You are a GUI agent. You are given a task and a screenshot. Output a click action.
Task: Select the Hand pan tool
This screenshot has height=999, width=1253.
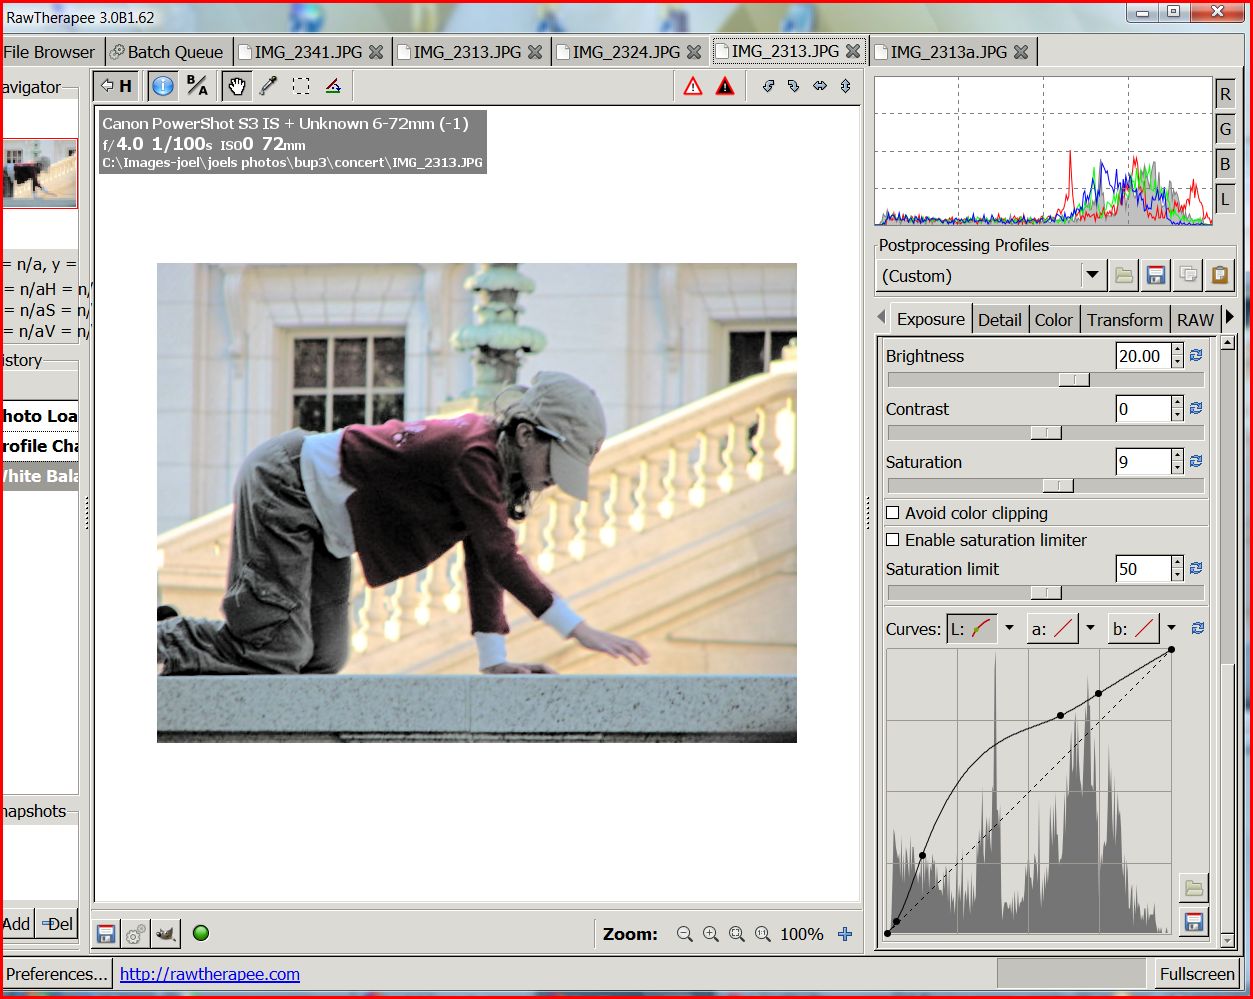pos(237,85)
